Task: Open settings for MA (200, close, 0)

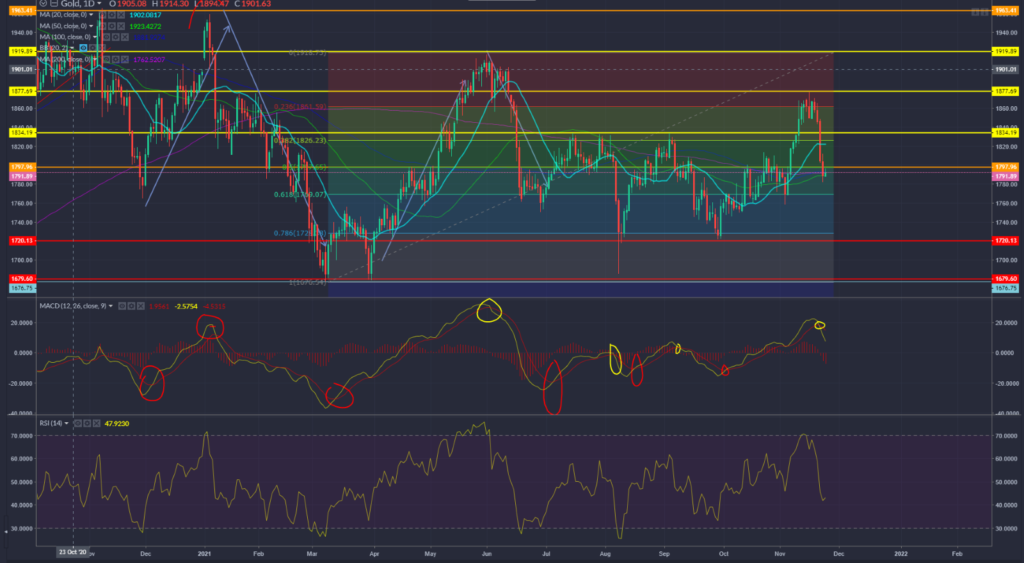Action: pos(116,59)
